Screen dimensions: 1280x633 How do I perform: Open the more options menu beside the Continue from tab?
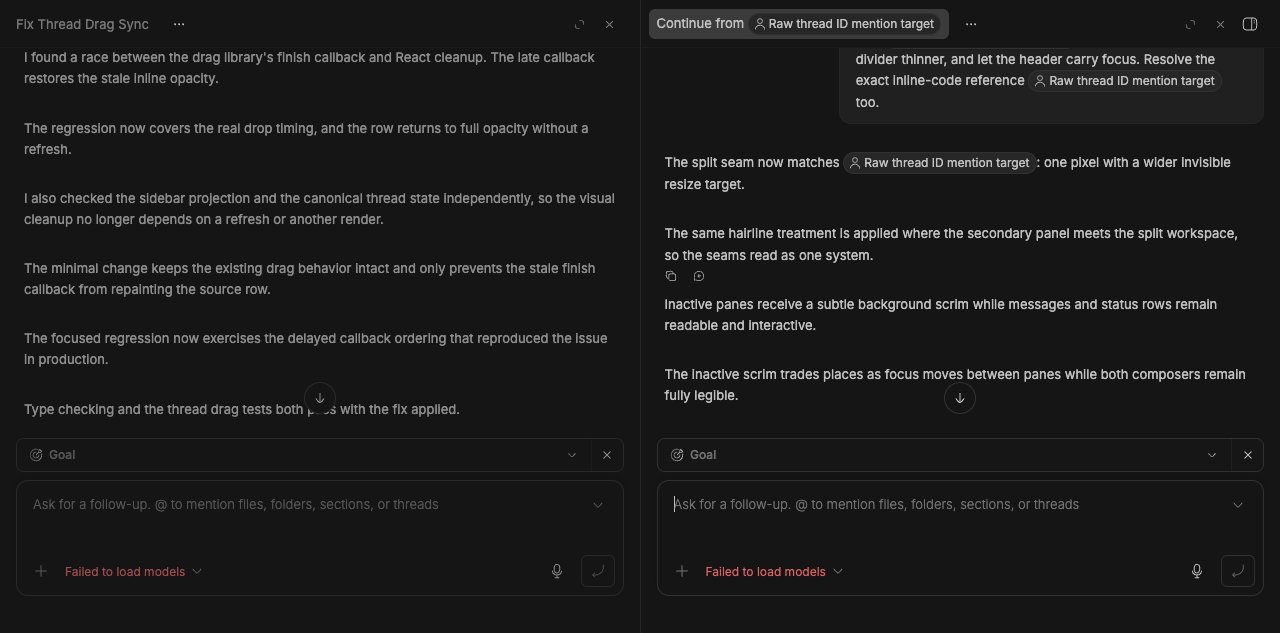pos(970,24)
